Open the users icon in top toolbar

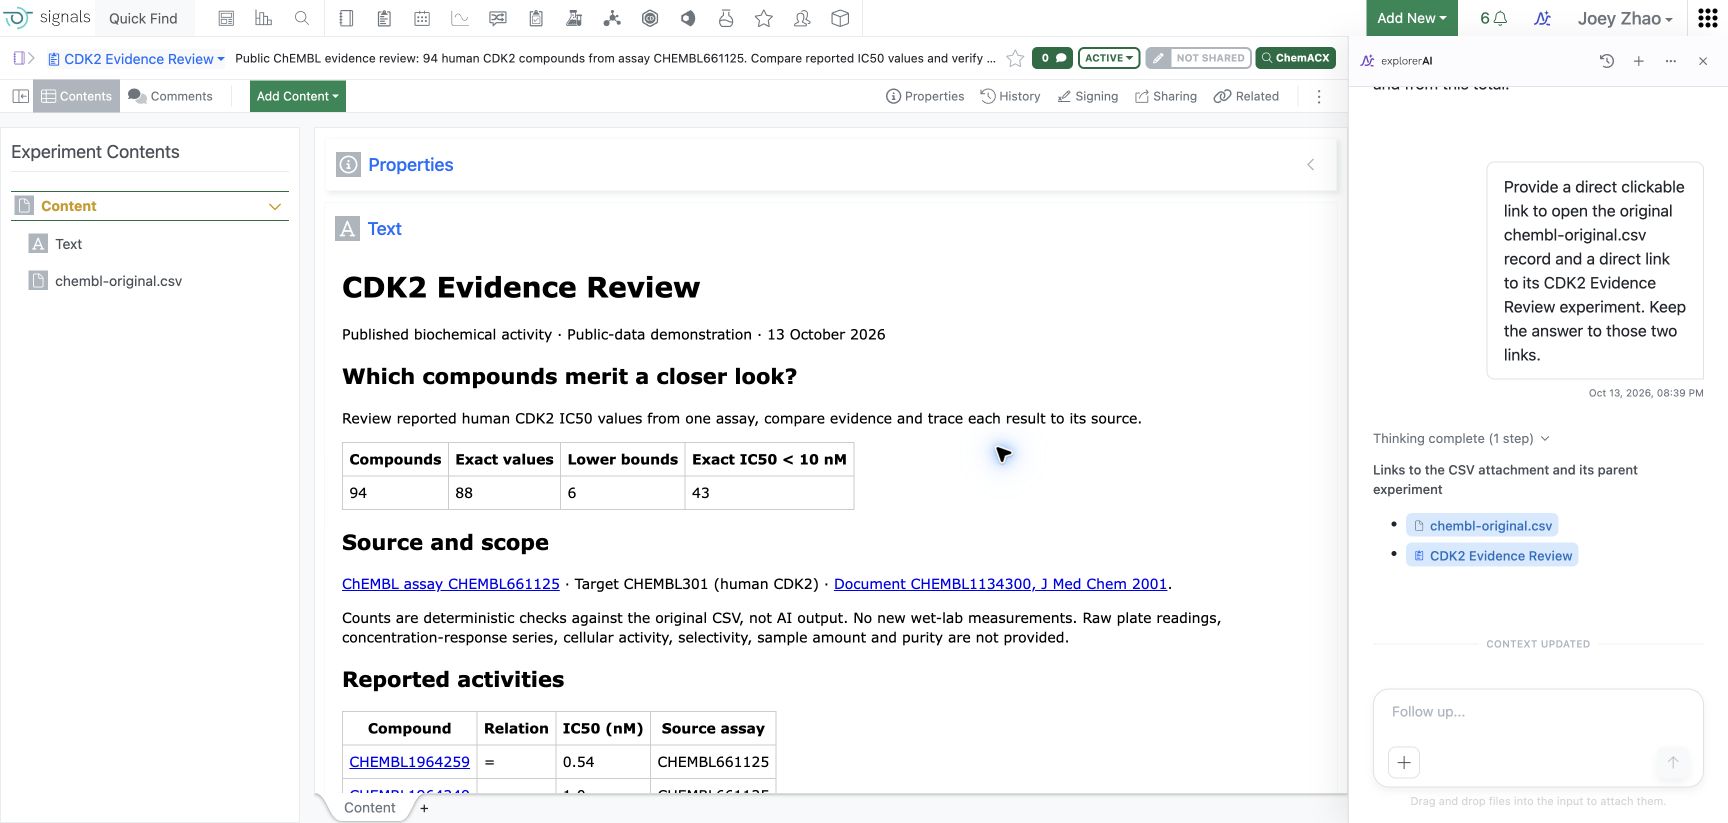coord(802,18)
